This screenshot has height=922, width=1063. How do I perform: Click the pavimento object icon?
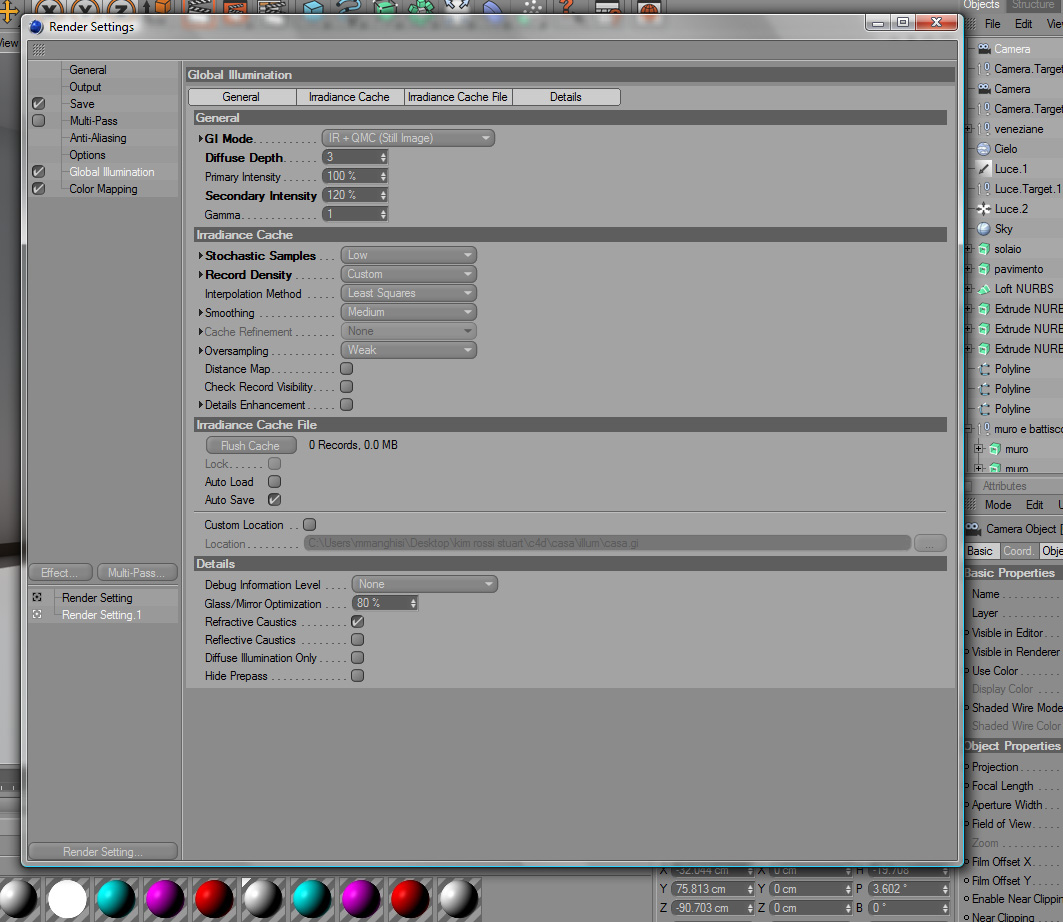pyautogui.click(x=984, y=269)
